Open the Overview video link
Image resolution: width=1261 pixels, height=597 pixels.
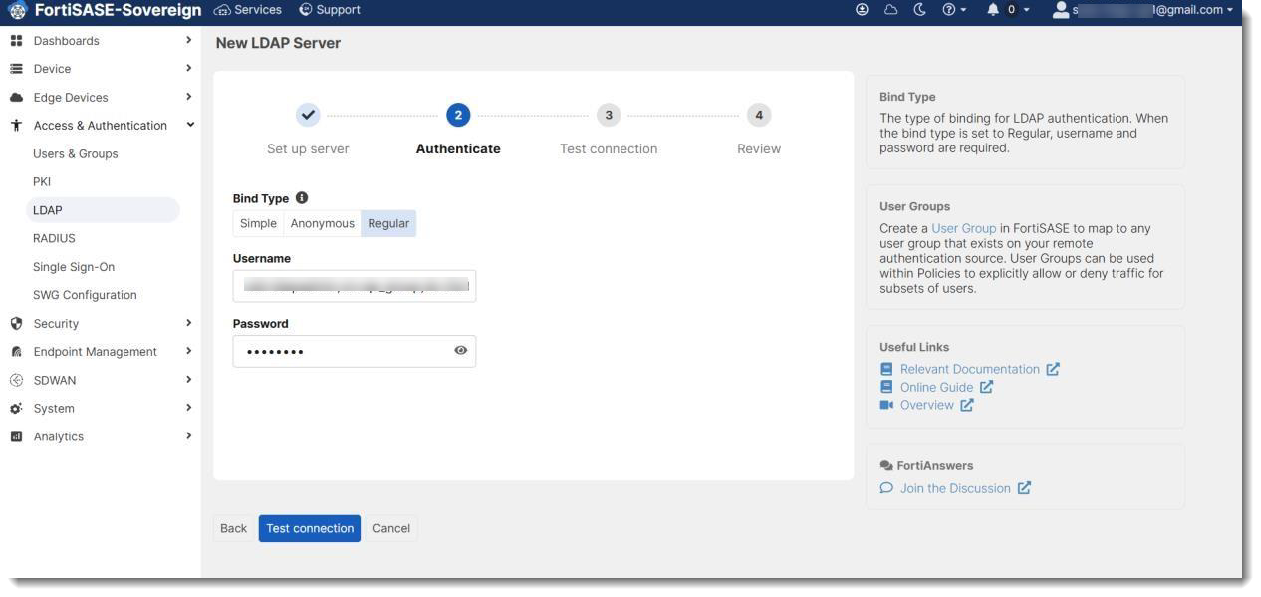pyautogui.click(x=926, y=405)
